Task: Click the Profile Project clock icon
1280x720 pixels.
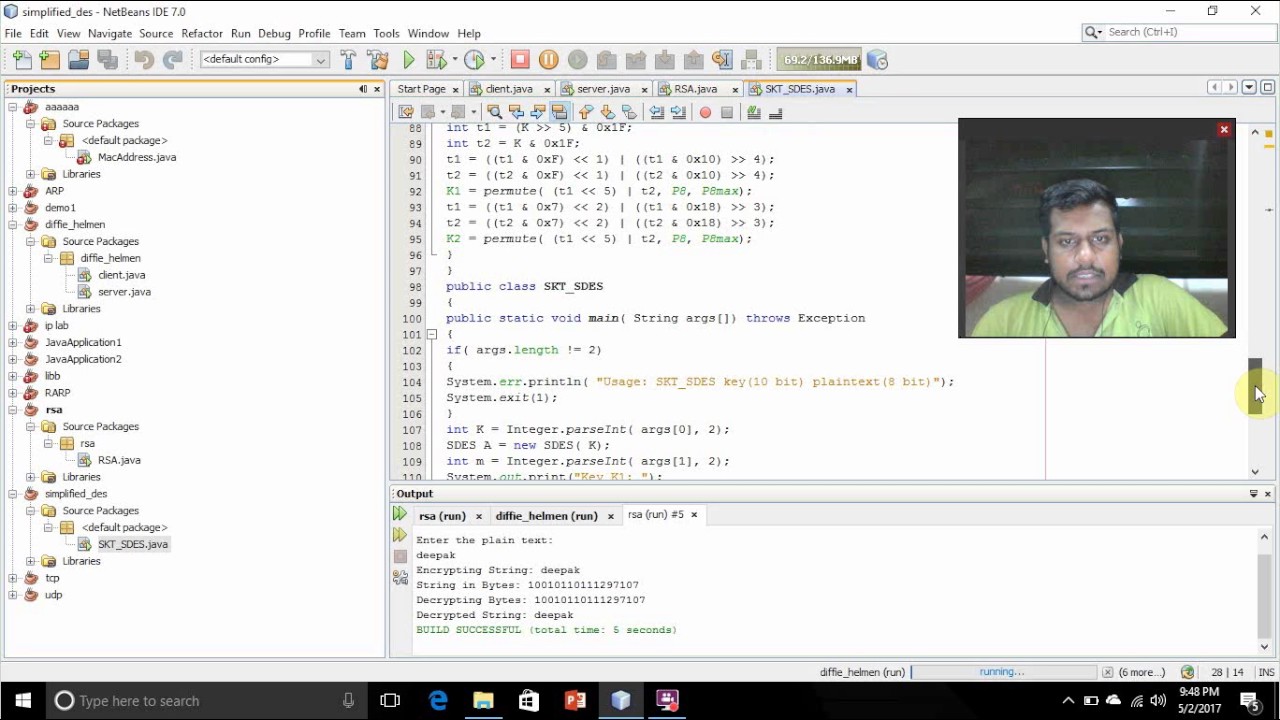Action: [x=474, y=60]
